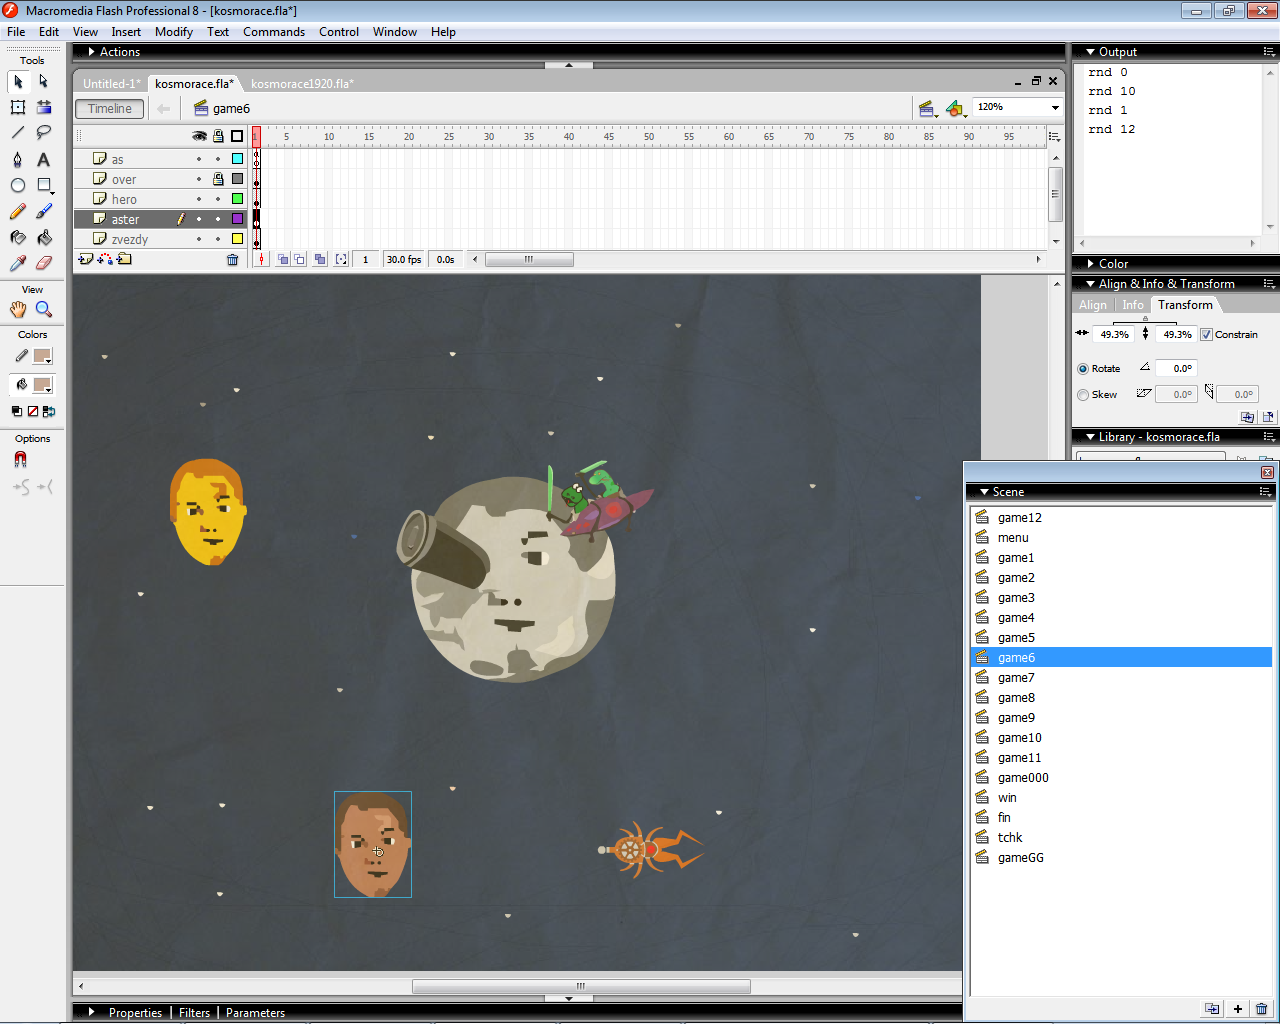Select the Eyedropper tool
This screenshot has height=1024, width=1280.
tap(18, 263)
